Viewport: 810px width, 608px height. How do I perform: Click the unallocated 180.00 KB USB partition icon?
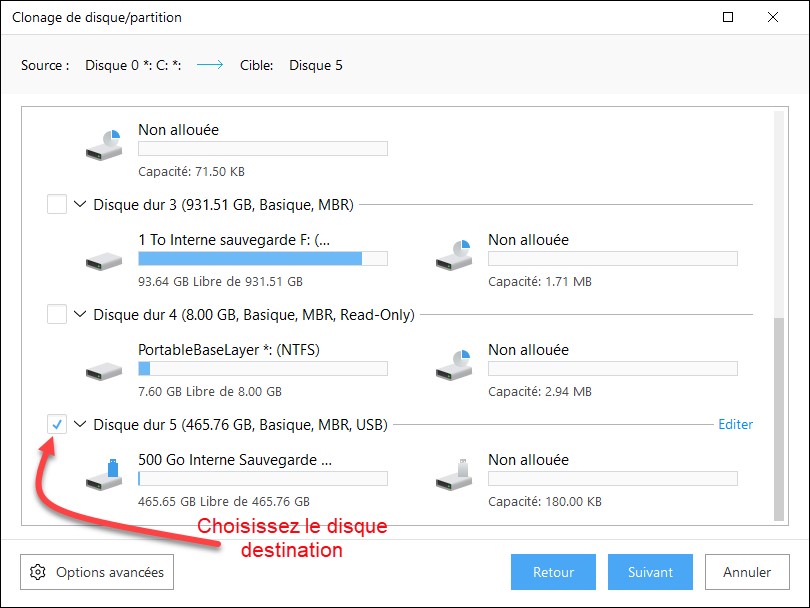pyautogui.click(x=454, y=476)
